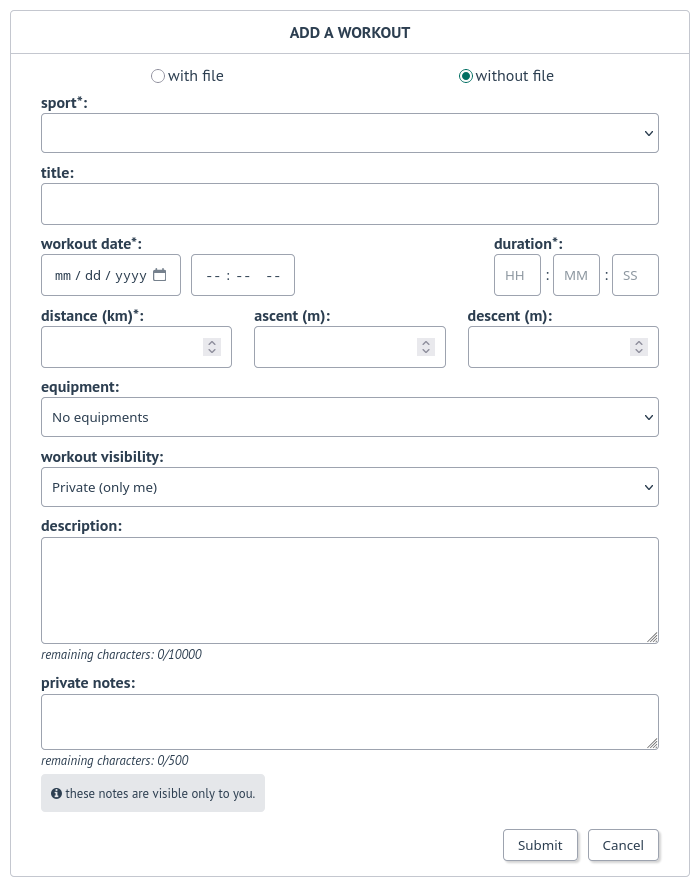Click the workout time input field
700x887 pixels.
coord(242,274)
